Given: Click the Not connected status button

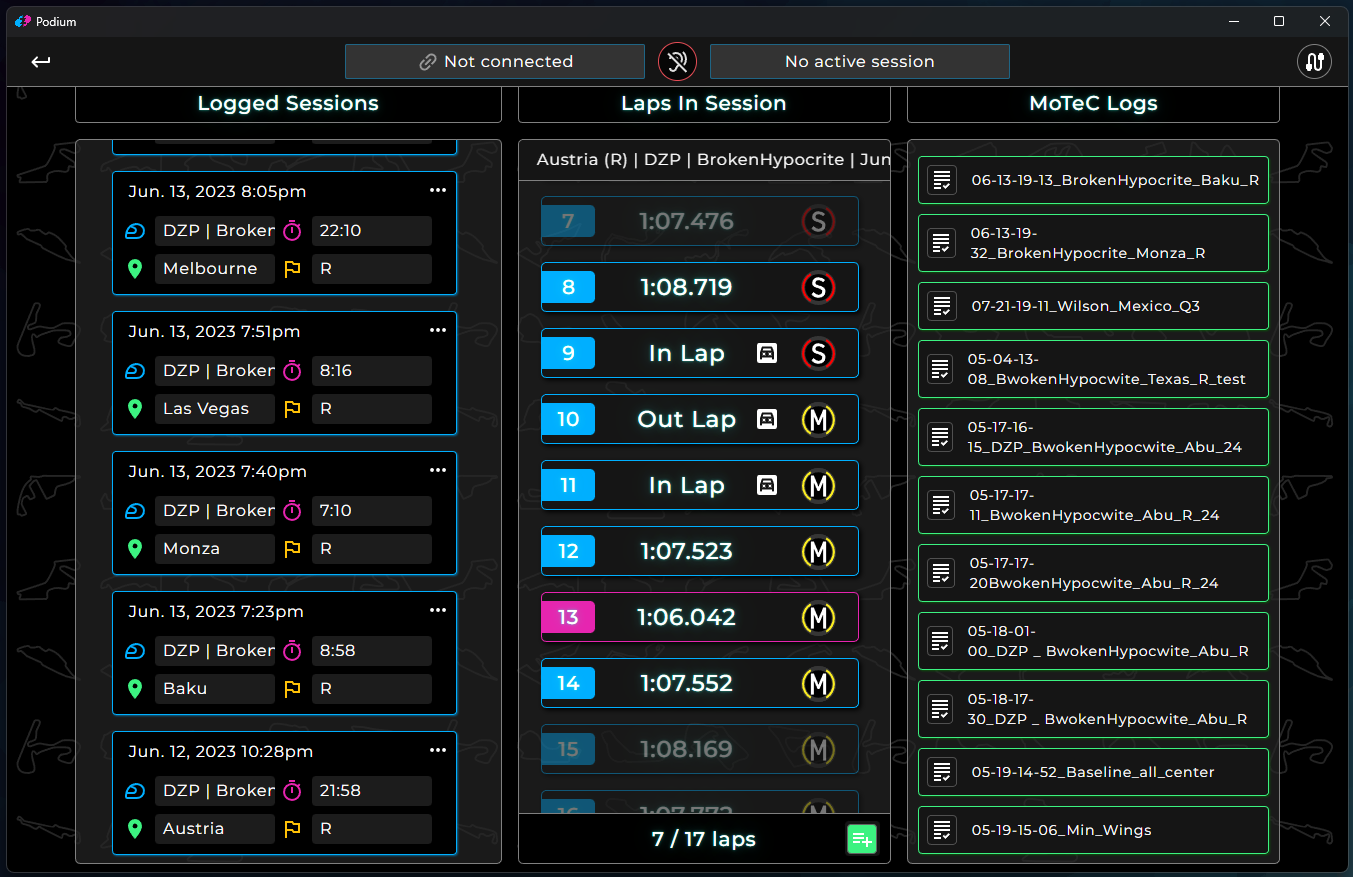Looking at the screenshot, I should click(x=495, y=61).
